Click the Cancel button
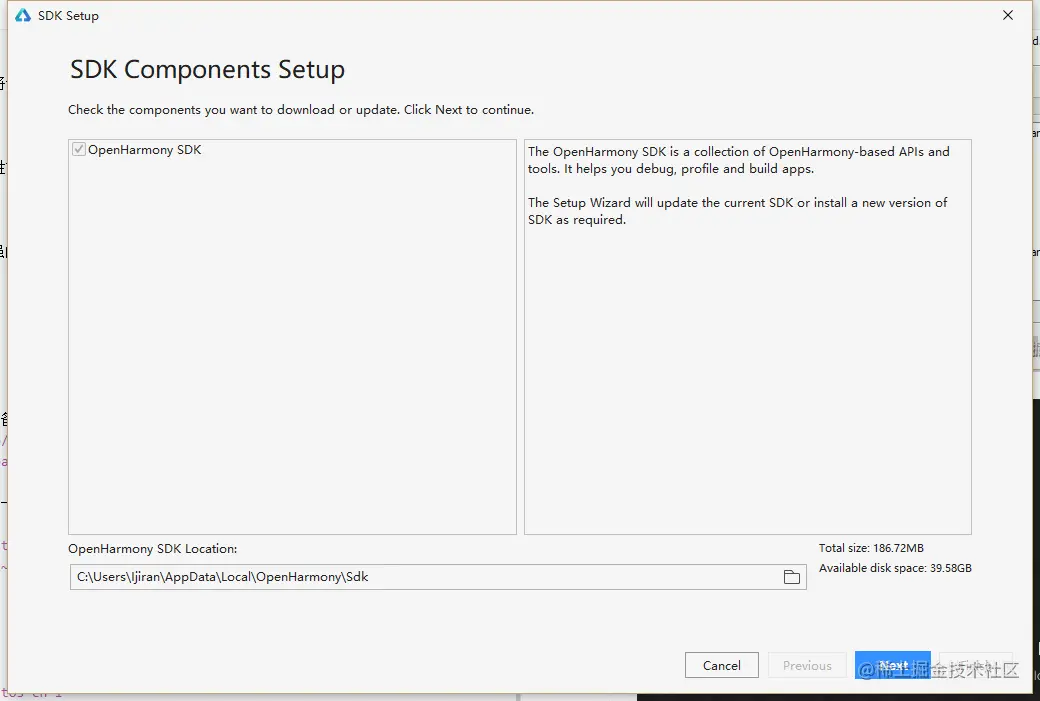This screenshot has width=1040, height=701. tap(722, 665)
